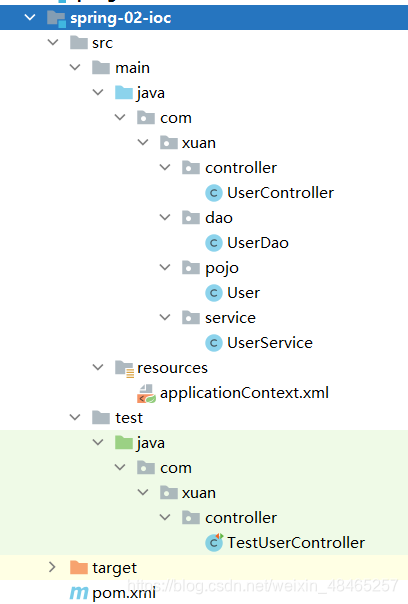Click the resources root folder icon
Viewport: 408px width, 604px height.
click(x=124, y=368)
